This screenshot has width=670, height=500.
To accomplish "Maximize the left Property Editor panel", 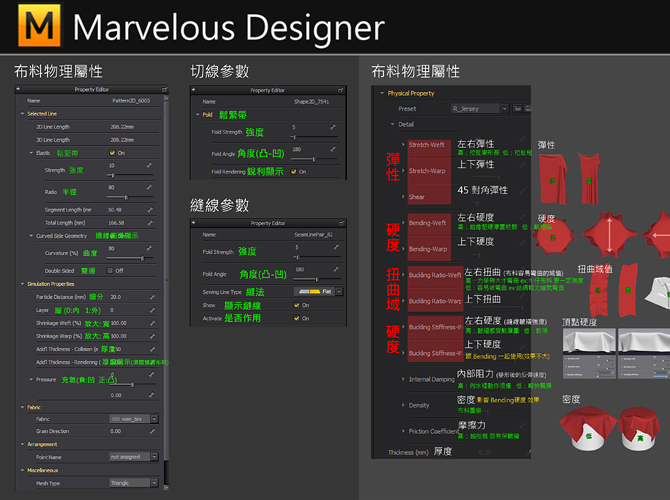I will point(165,89).
